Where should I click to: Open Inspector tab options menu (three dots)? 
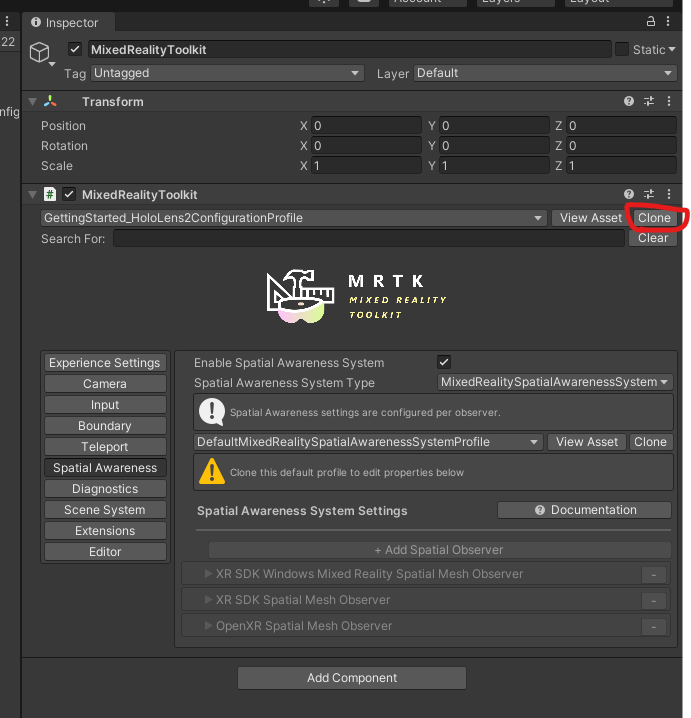tap(668, 22)
